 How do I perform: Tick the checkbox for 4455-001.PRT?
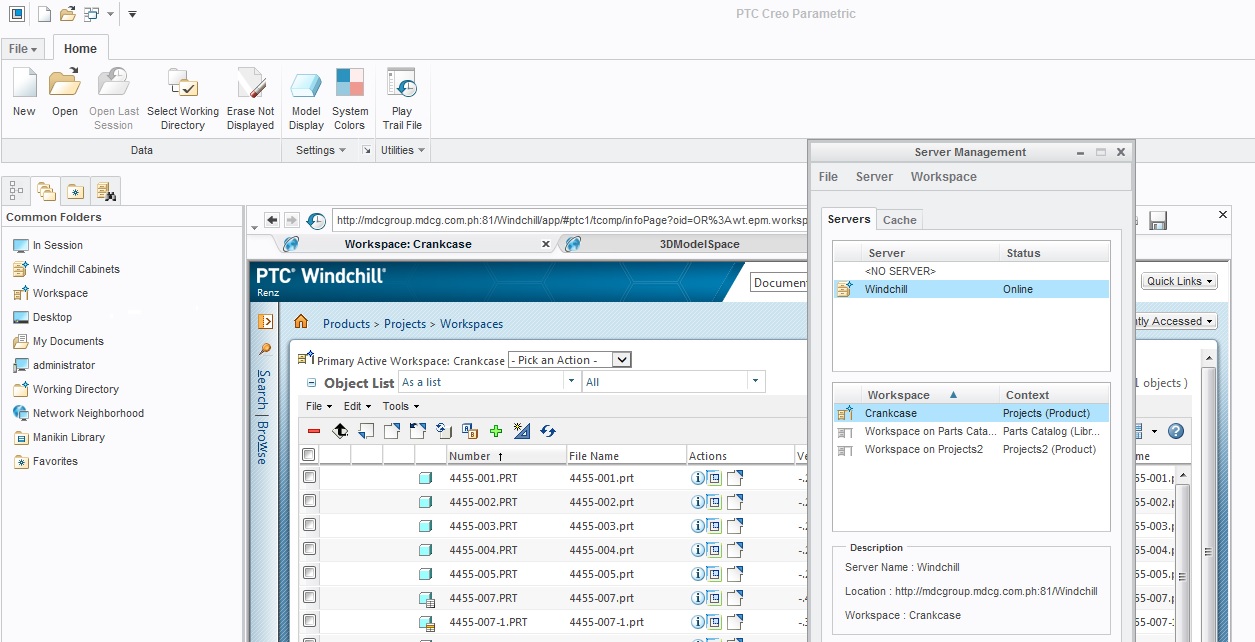pos(309,477)
